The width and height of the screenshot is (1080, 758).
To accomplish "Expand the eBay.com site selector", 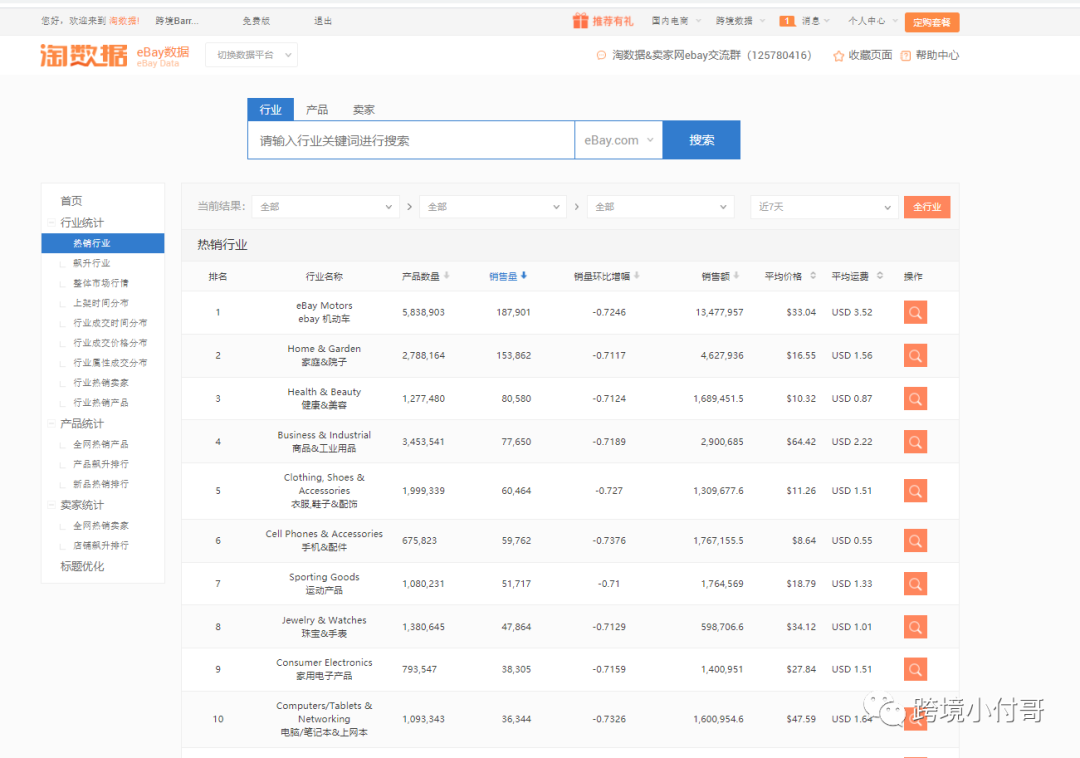I will 619,141.
